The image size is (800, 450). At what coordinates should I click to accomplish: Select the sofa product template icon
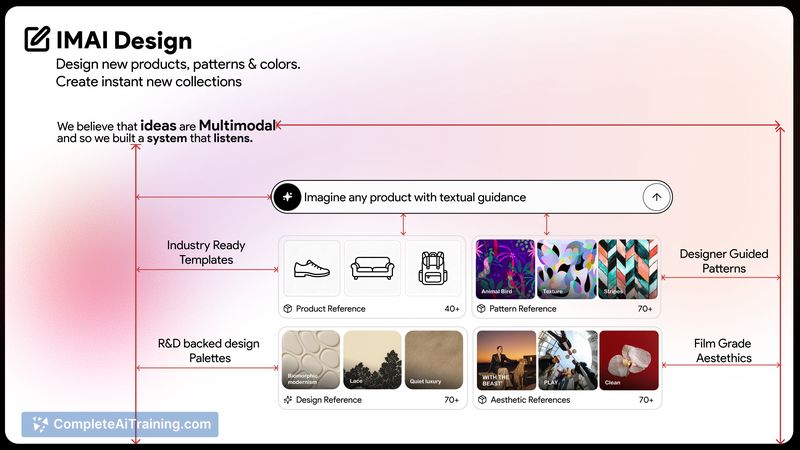click(x=371, y=268)
